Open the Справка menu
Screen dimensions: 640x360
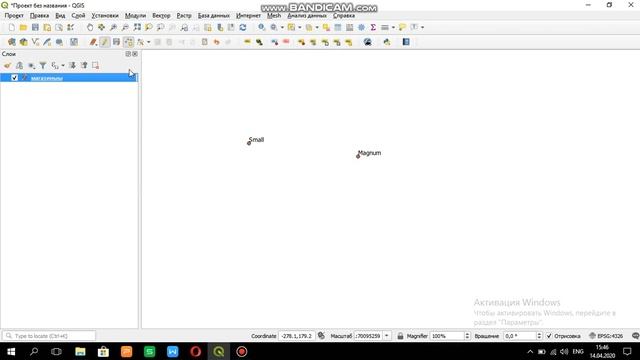click(x=344, y=16)
